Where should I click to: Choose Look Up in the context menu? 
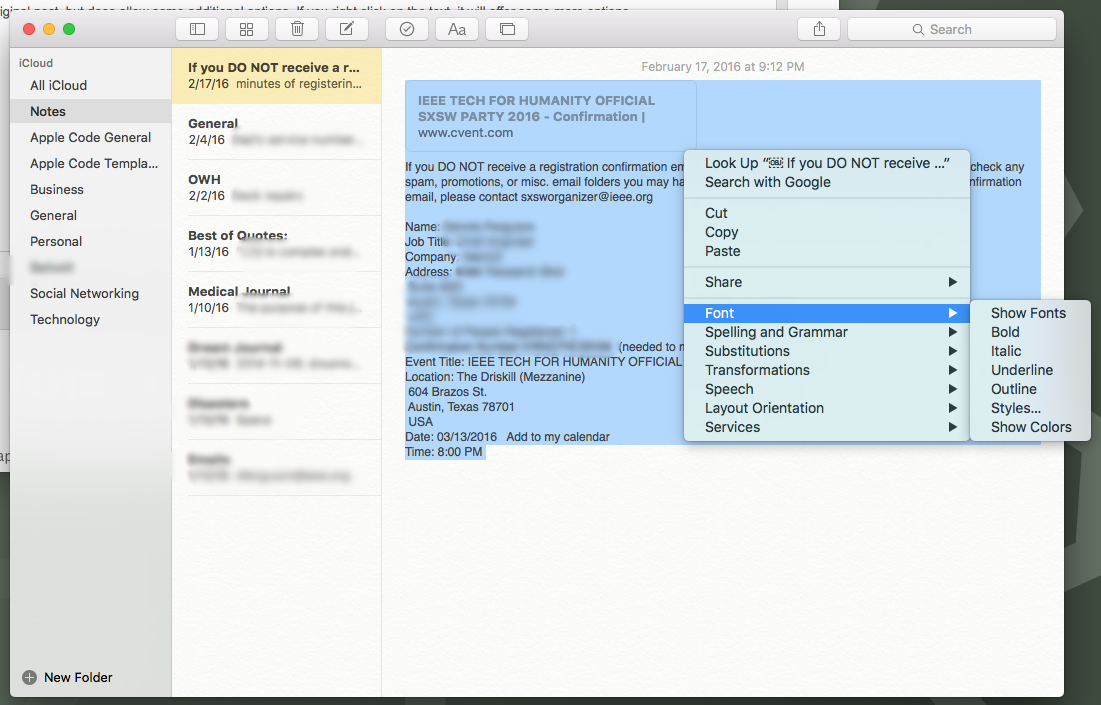coord(826,163)
